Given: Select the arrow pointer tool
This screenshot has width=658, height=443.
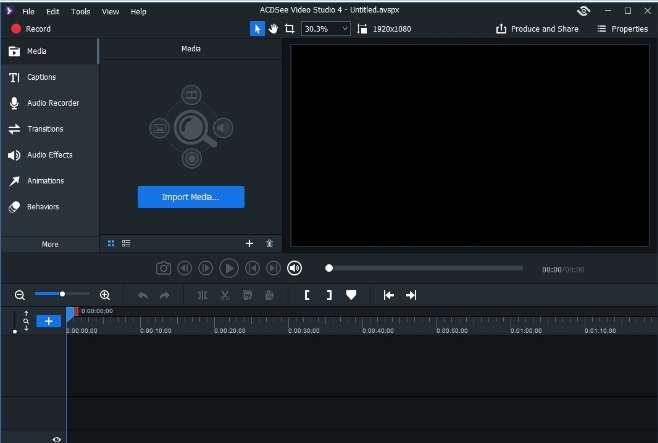Looking at the screenshot, I should pos(257,29).
